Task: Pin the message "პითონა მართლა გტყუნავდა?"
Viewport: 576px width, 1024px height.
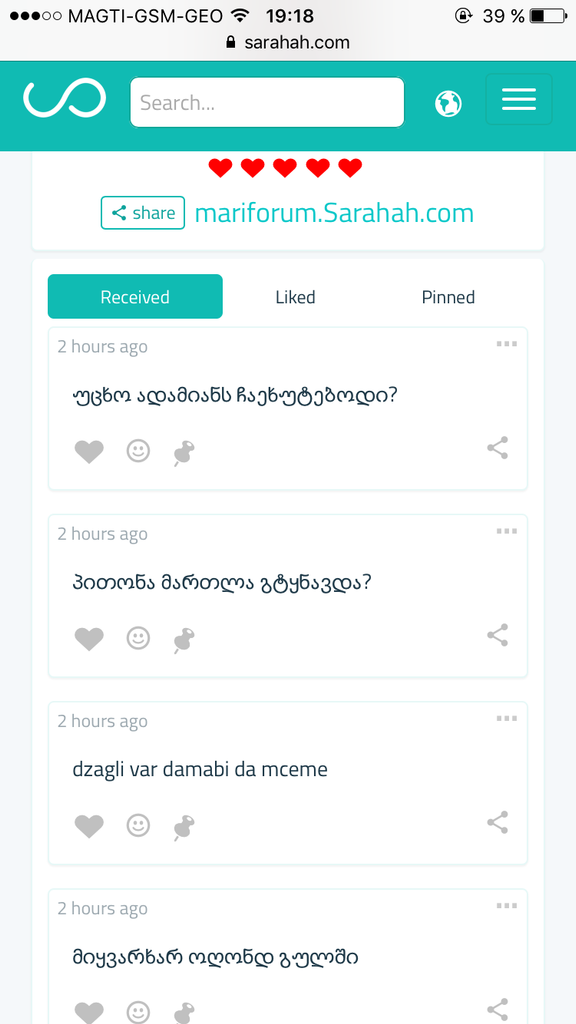Action: pos(183,638)
